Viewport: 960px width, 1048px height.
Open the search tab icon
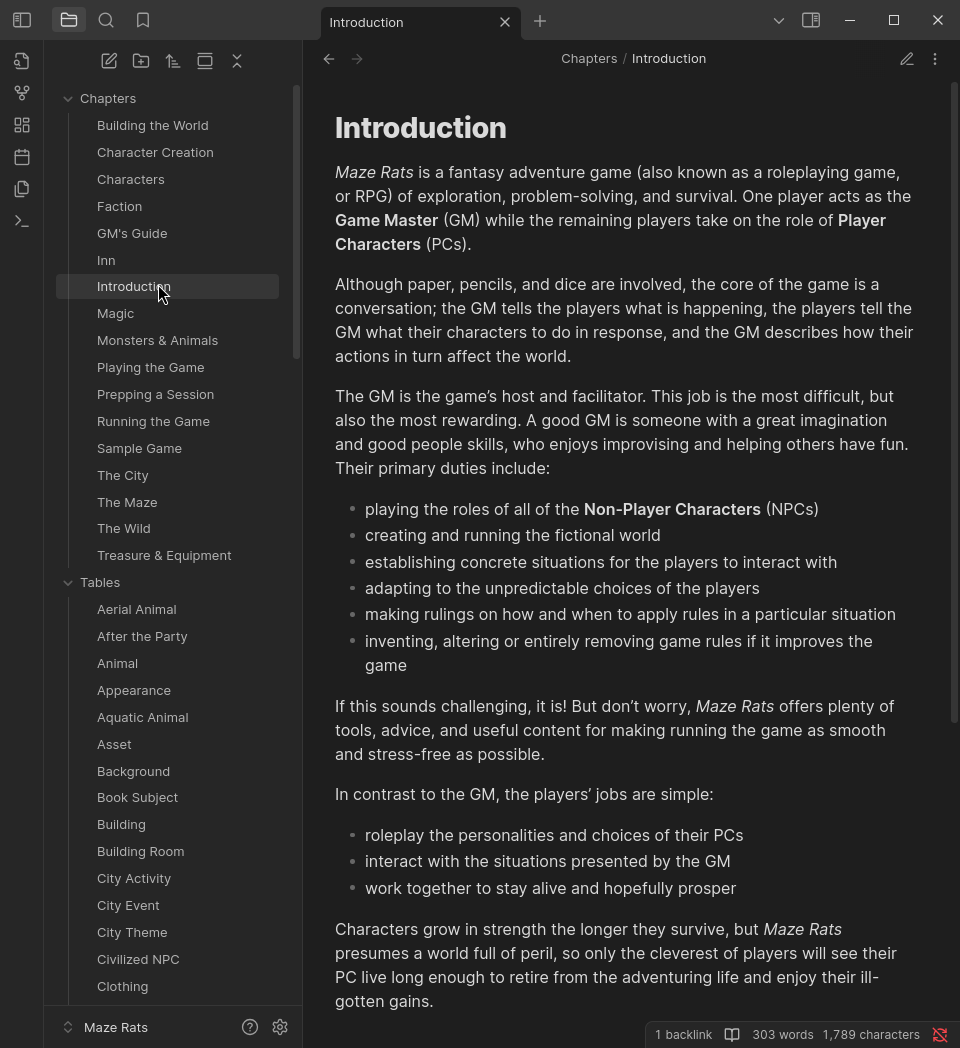pyautogui.click(x=106, y=20)
